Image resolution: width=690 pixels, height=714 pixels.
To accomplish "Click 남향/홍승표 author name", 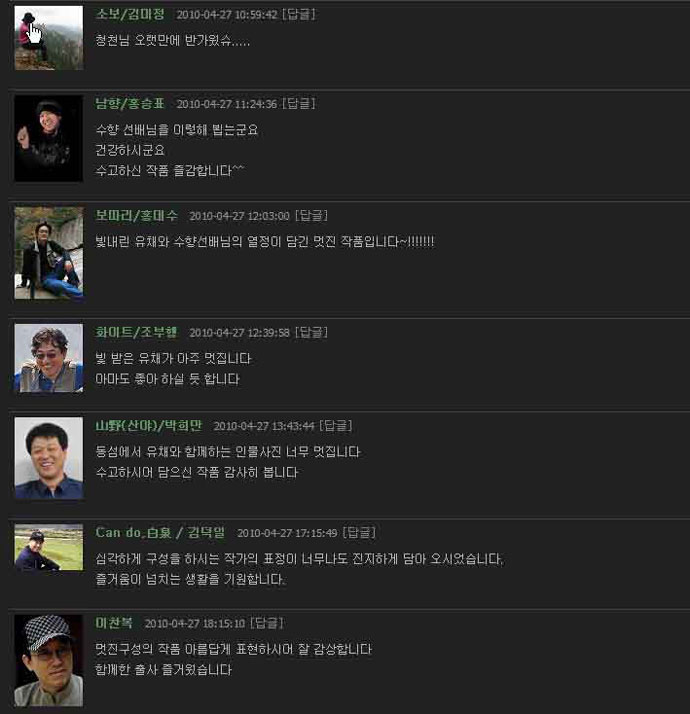I will click(x=130, y=103).
